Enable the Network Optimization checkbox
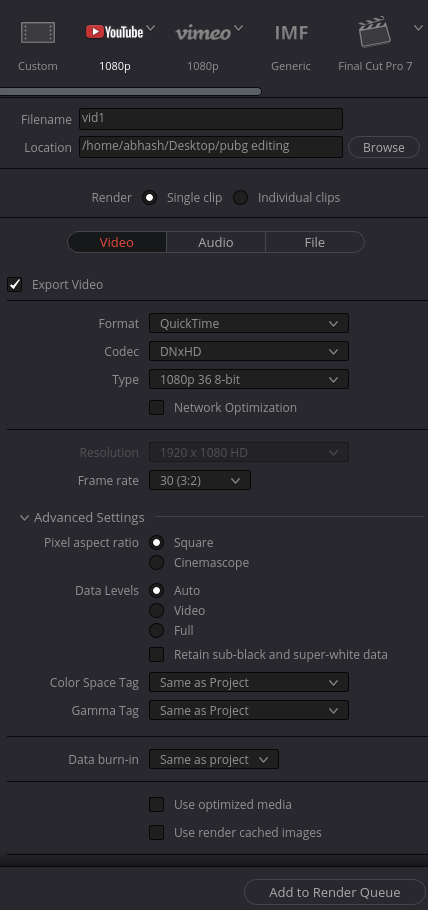Screen dimensions: 428x910 click(157, 407)
